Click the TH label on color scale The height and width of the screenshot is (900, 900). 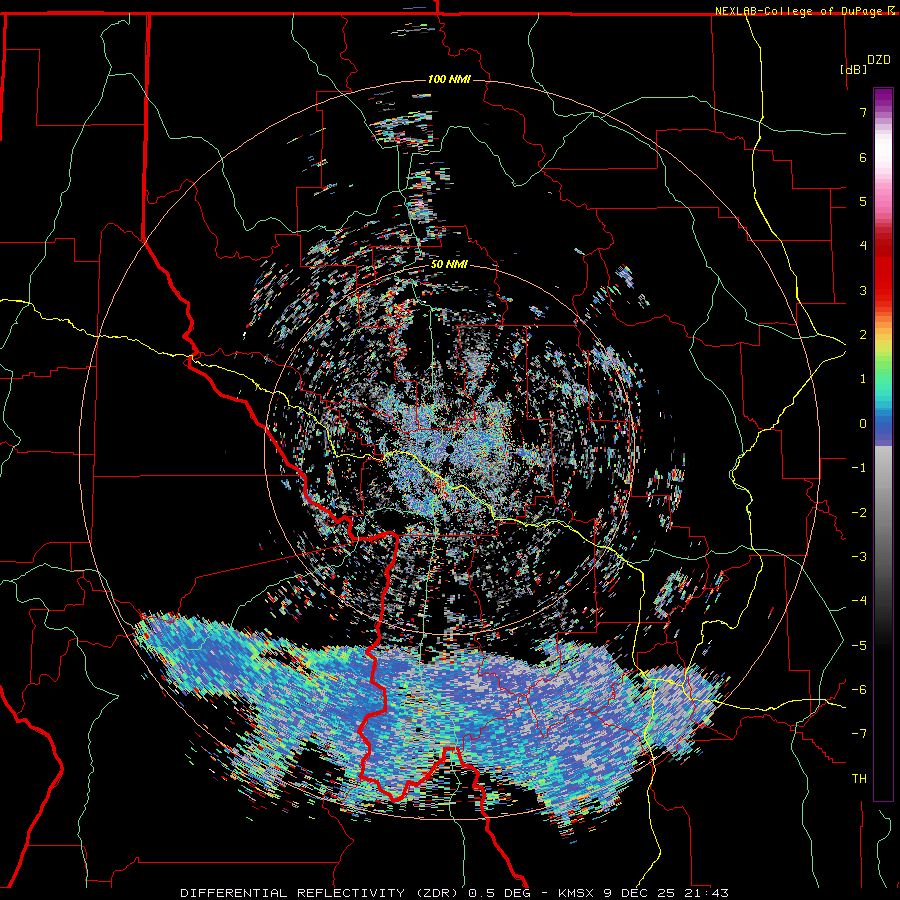coord(859,779)
